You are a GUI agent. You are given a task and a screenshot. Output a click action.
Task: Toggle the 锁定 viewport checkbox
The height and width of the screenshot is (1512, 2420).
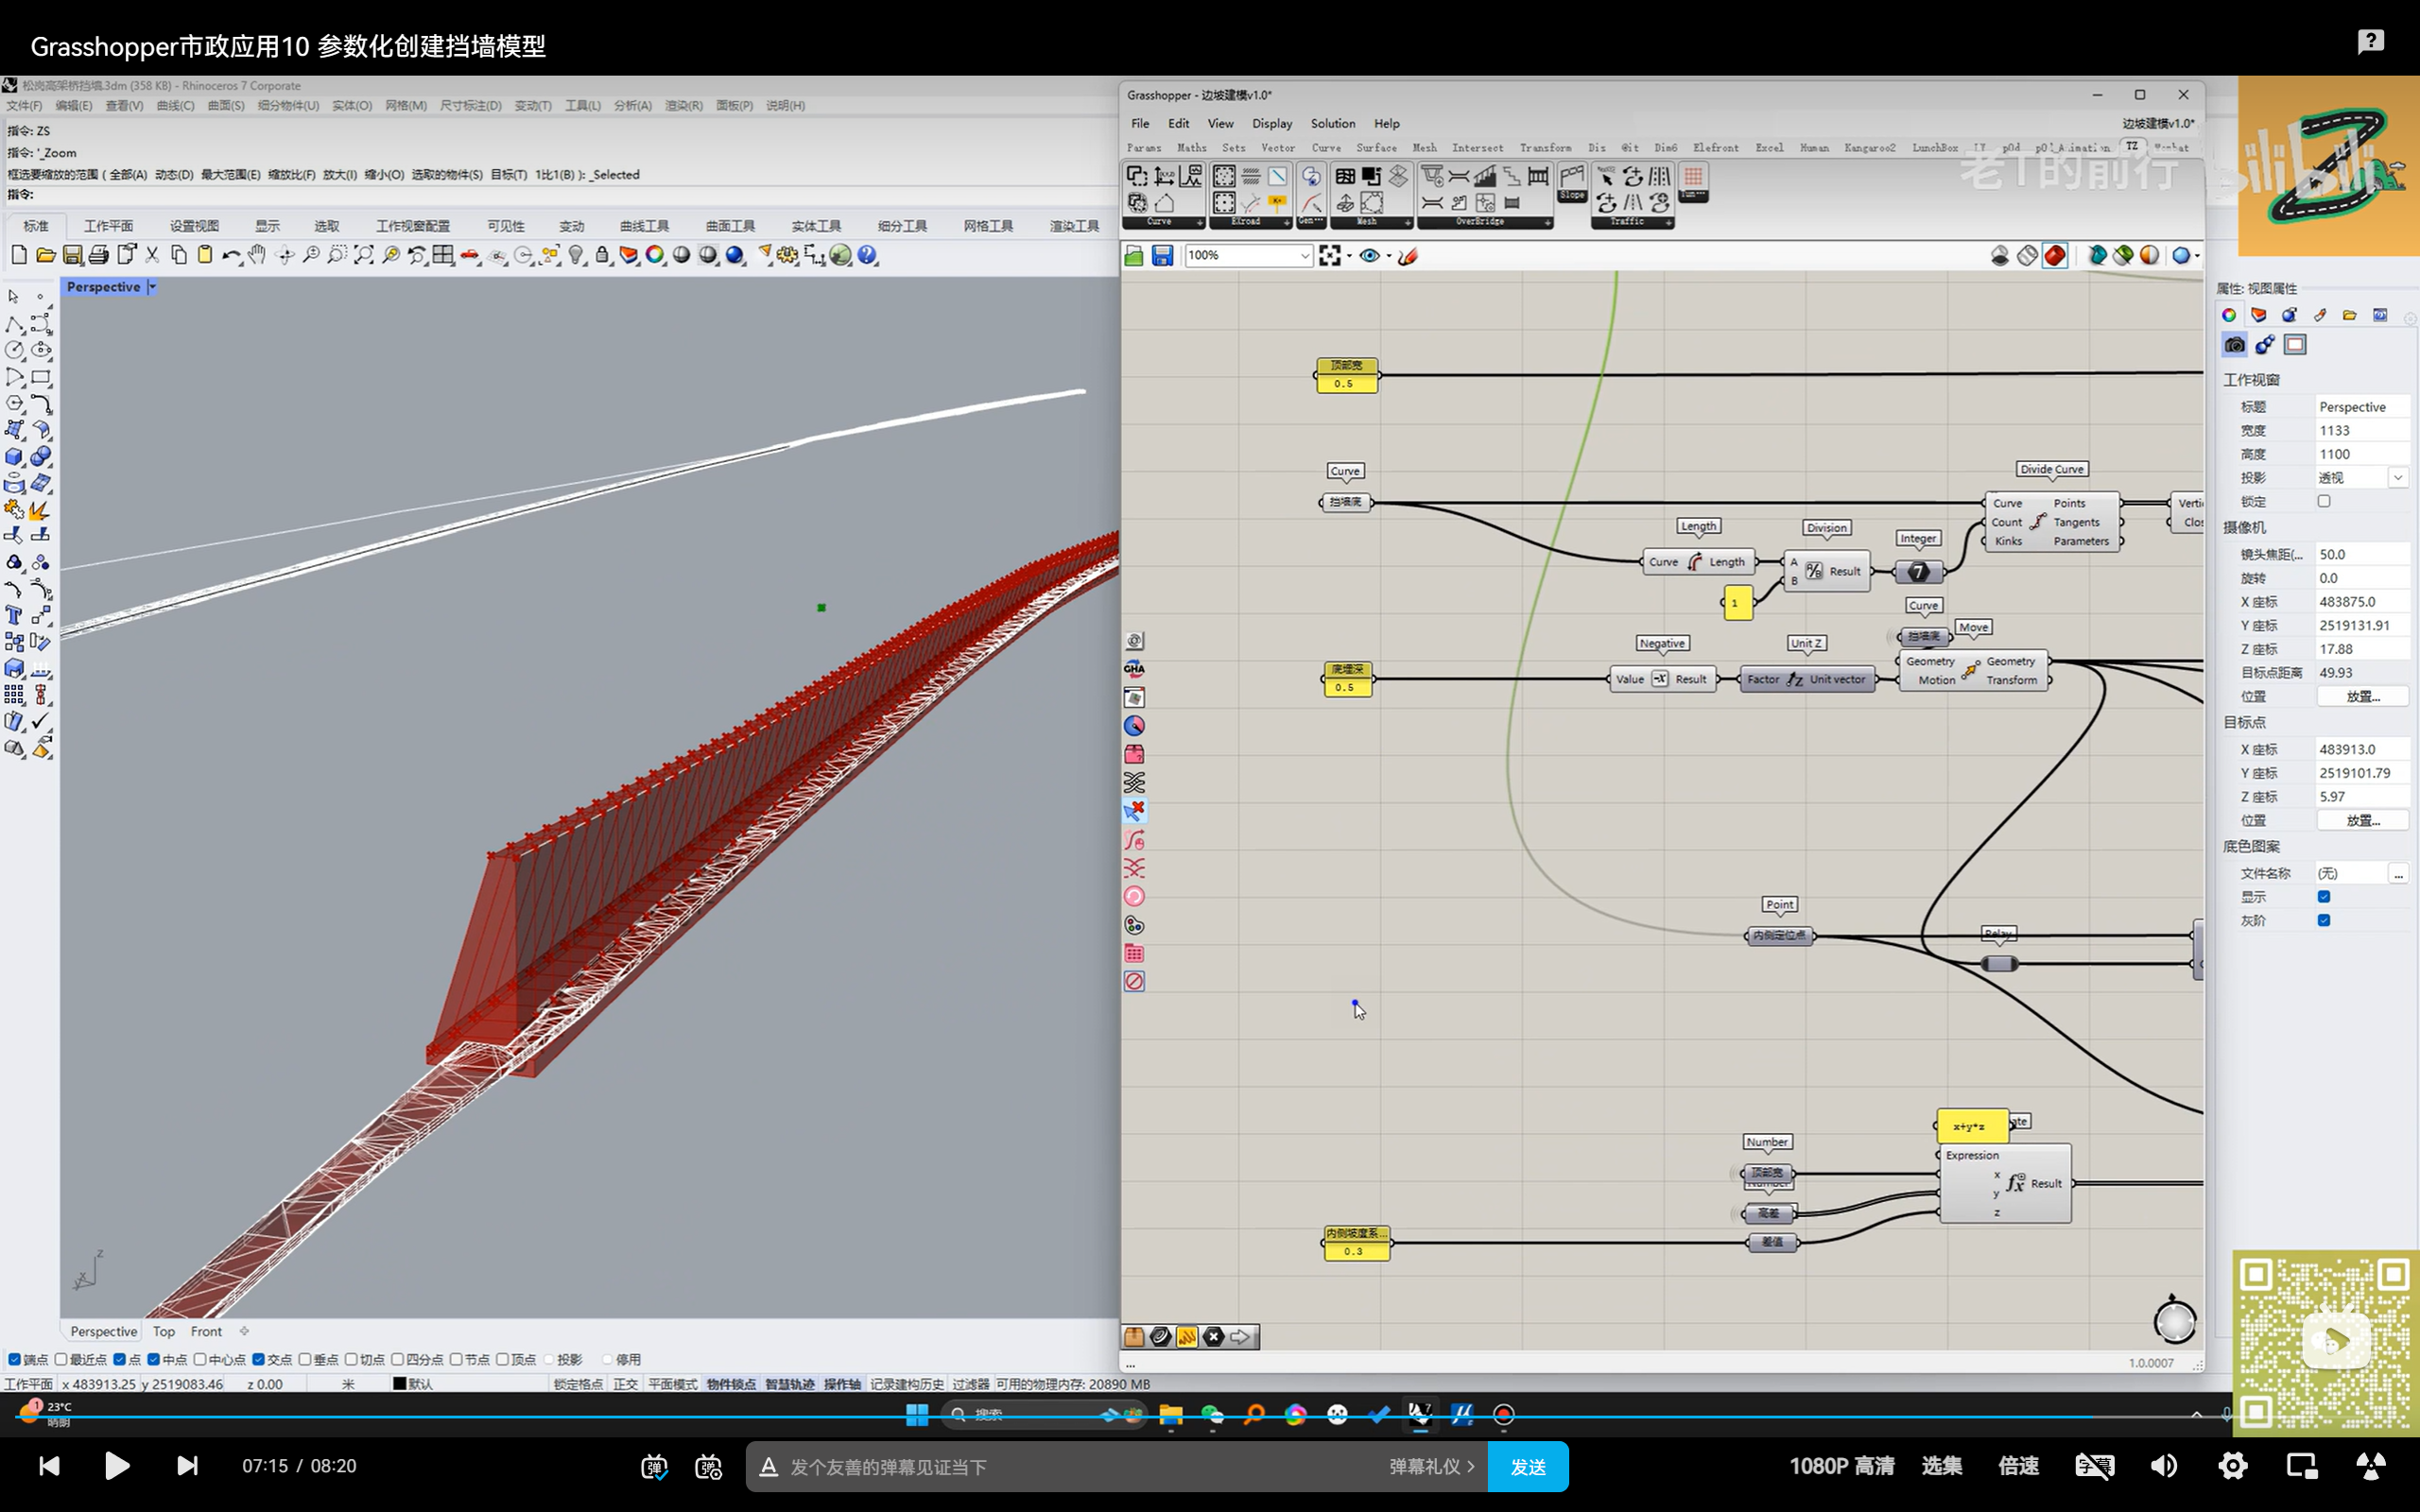pyautogui.click(x=2324, y=501)
